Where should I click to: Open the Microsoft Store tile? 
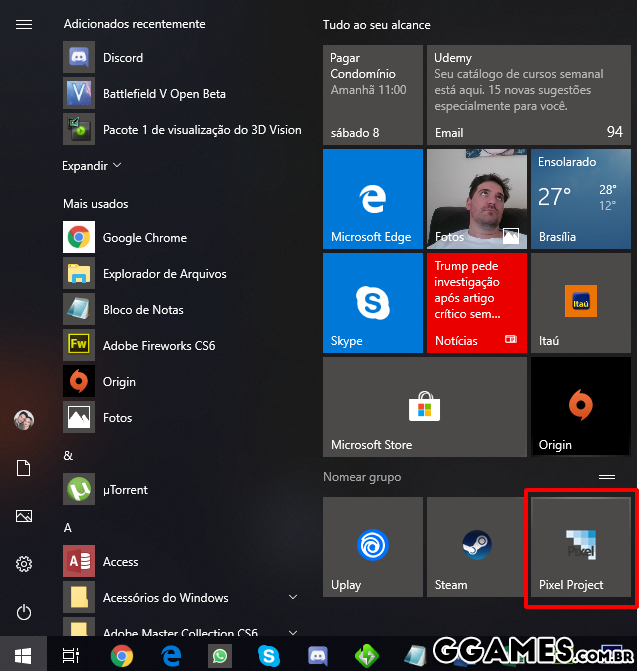pos(425,407)
